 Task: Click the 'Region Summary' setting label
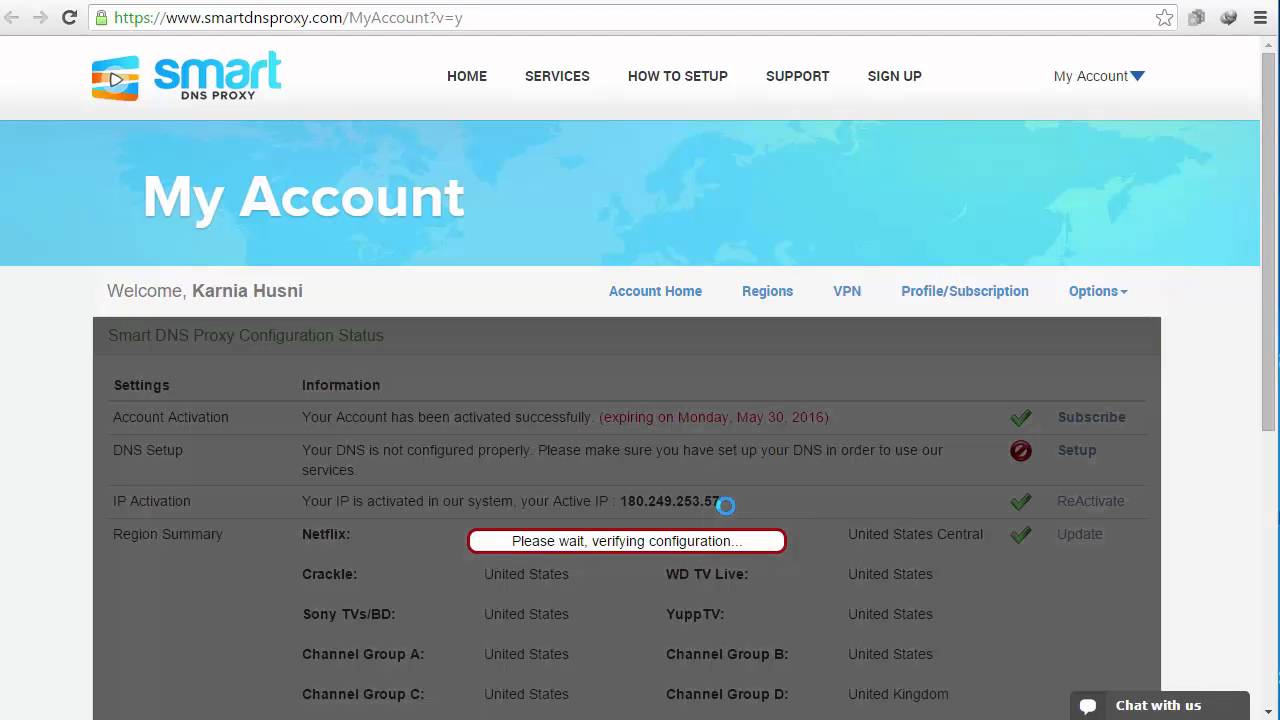[x=168, y=534]
